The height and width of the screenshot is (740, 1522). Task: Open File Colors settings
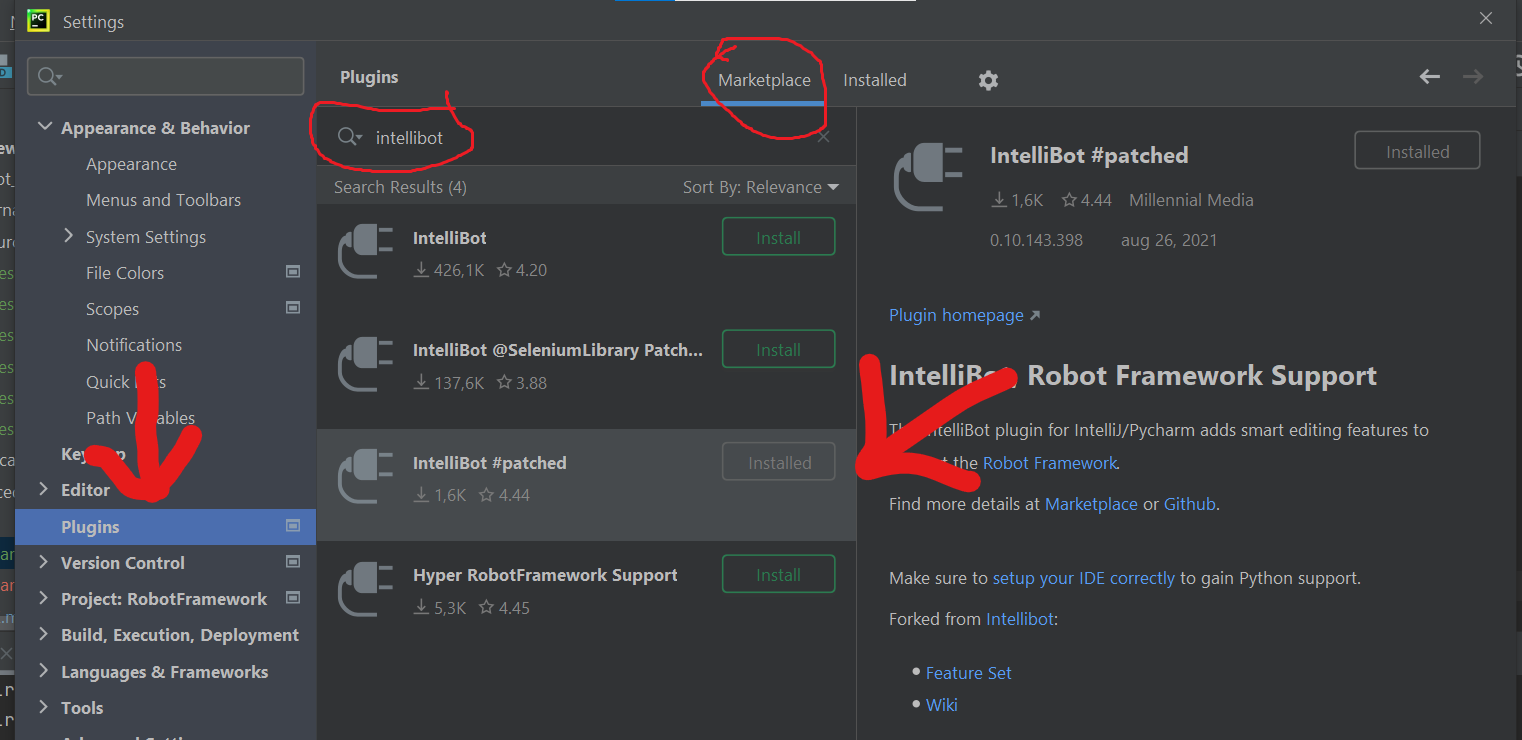pos(125,273)
